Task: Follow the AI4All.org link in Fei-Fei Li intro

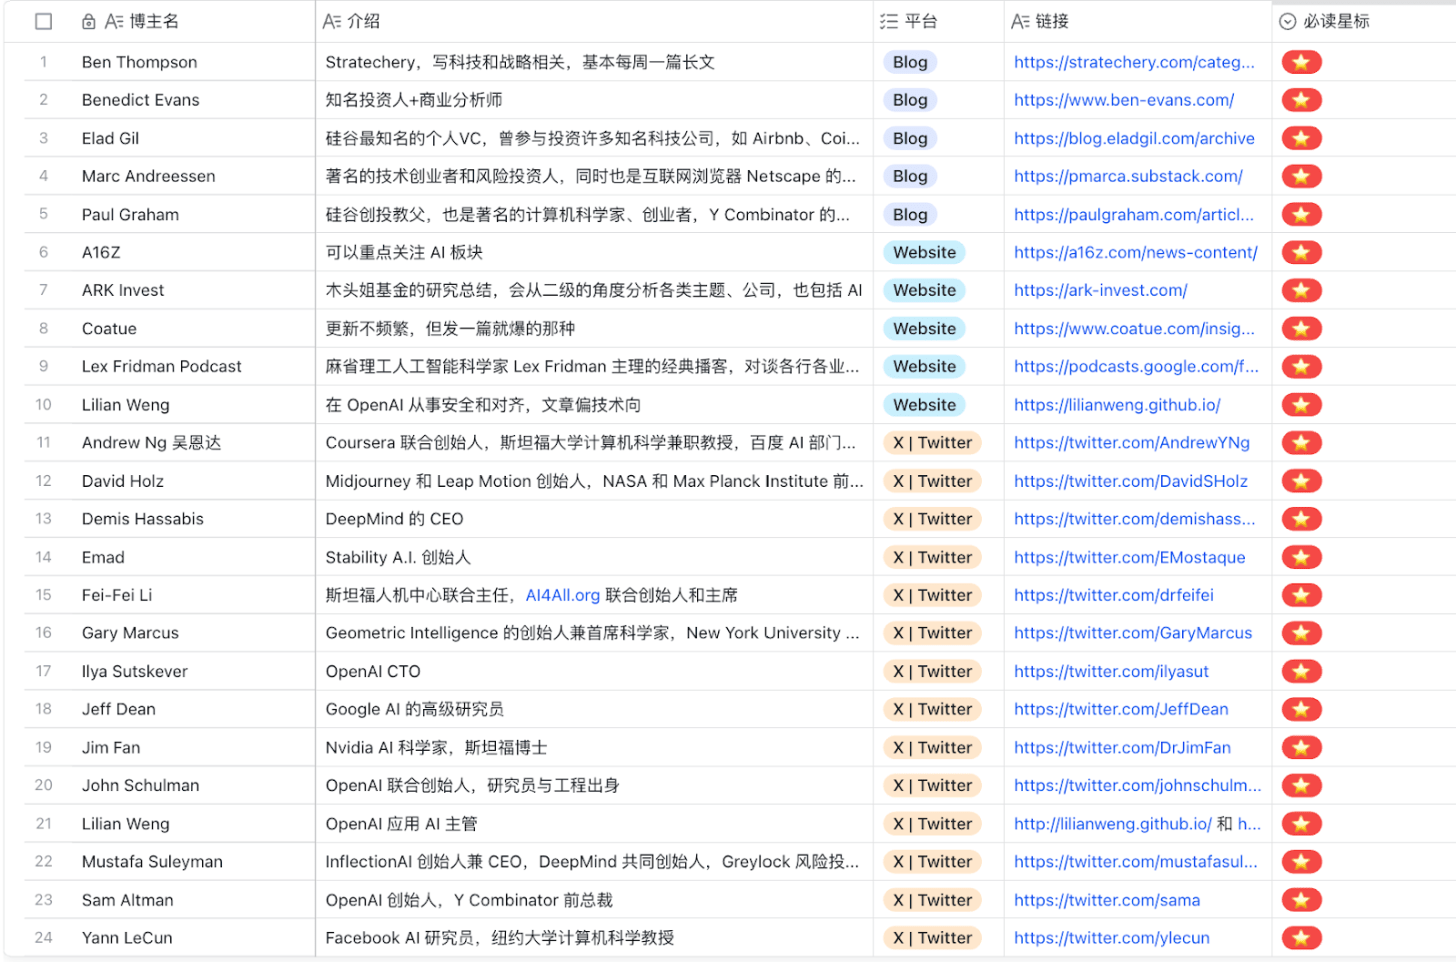Action: 563,595
